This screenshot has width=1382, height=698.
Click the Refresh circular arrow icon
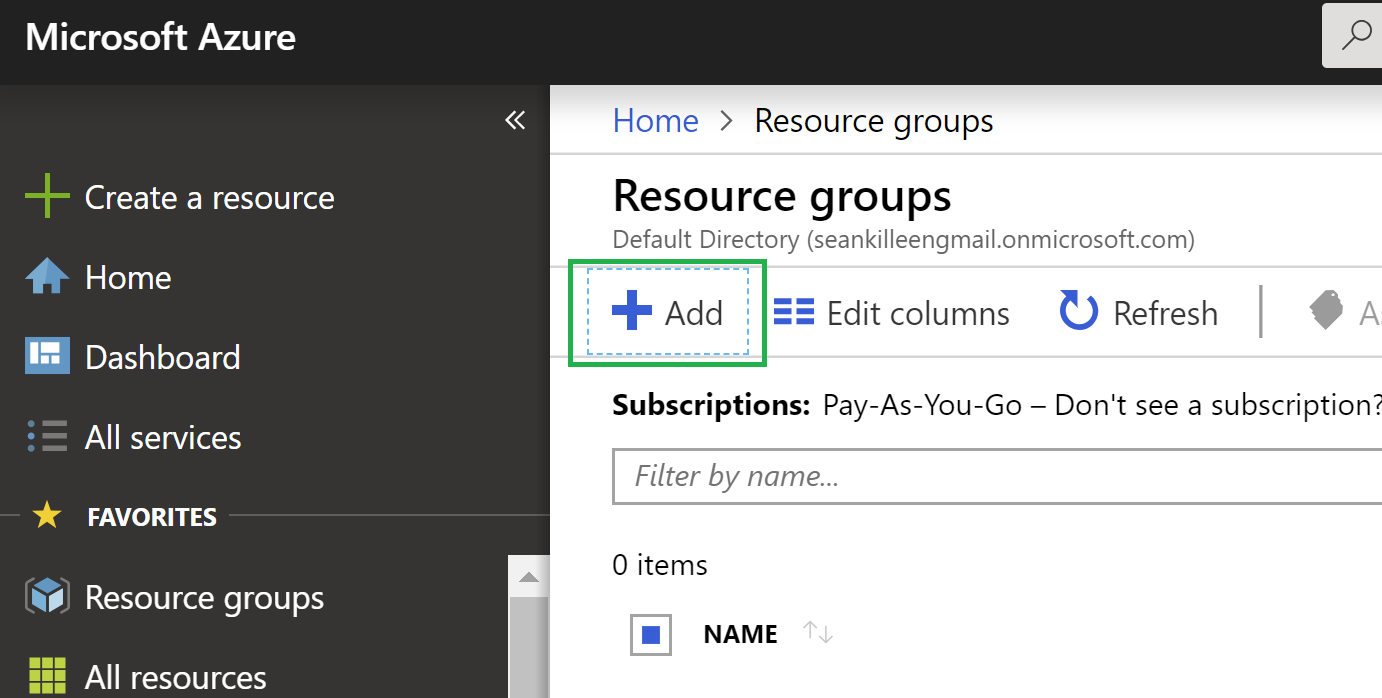1078,311
